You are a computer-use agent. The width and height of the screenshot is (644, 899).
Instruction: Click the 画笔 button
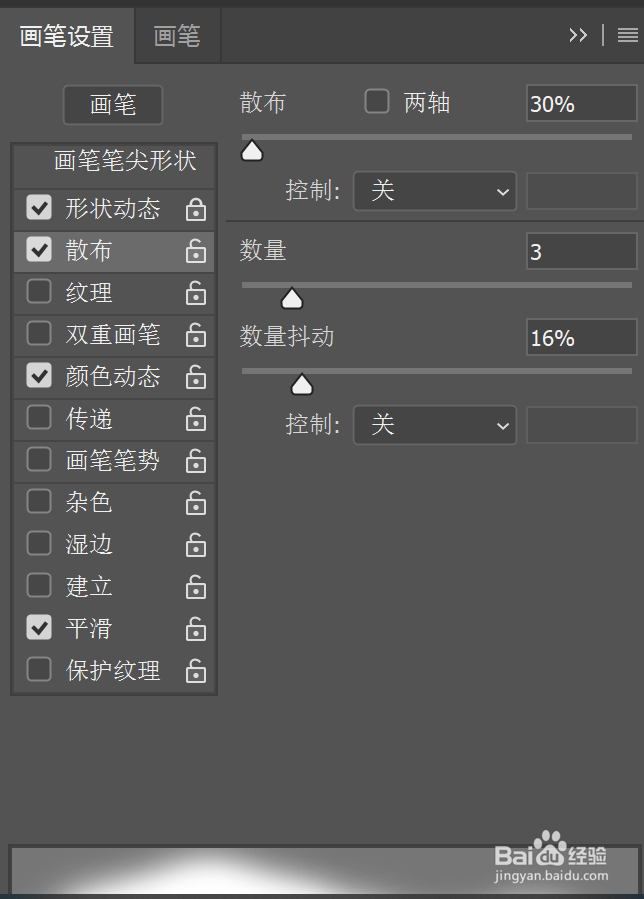113,105
